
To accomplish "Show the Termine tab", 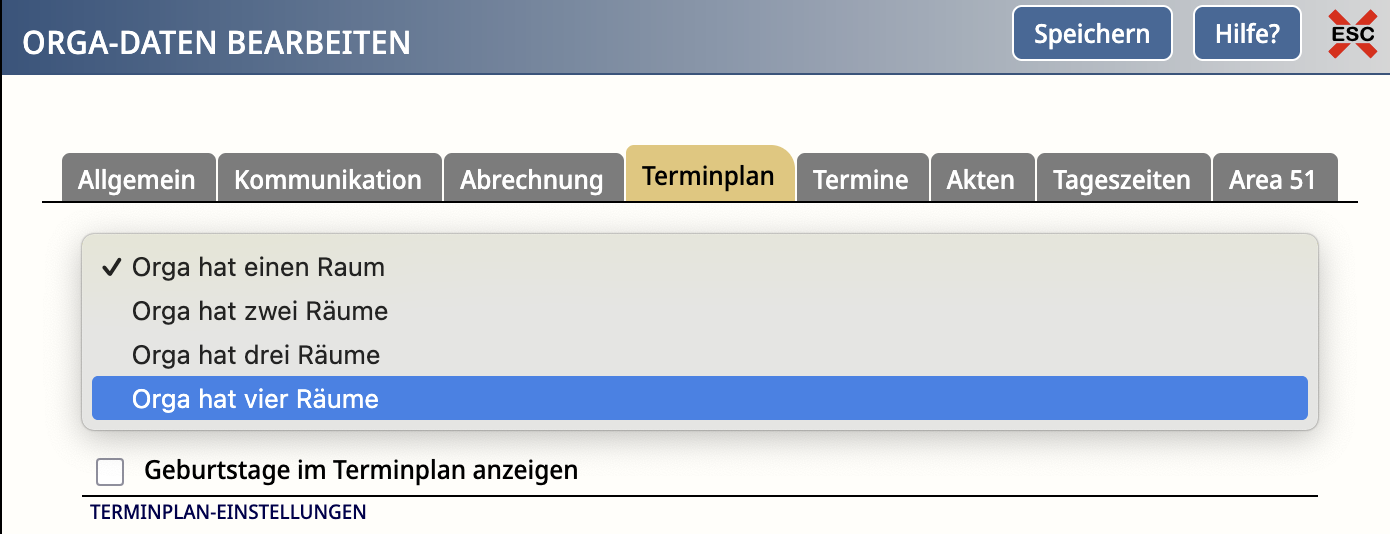I will point(862,179).
